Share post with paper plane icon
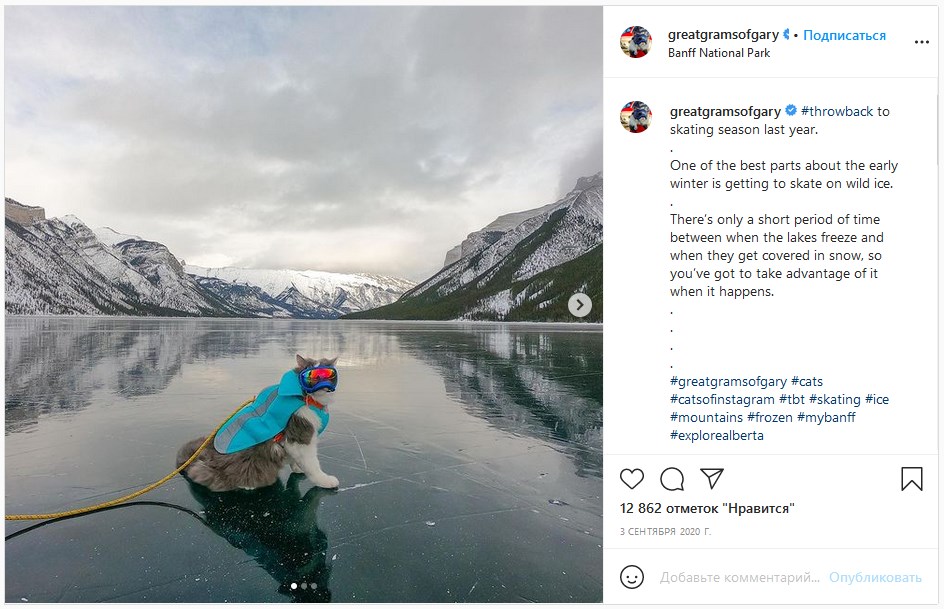Viewport: 944px width, 609px height. pyautogui.click(x=711, y=479)
